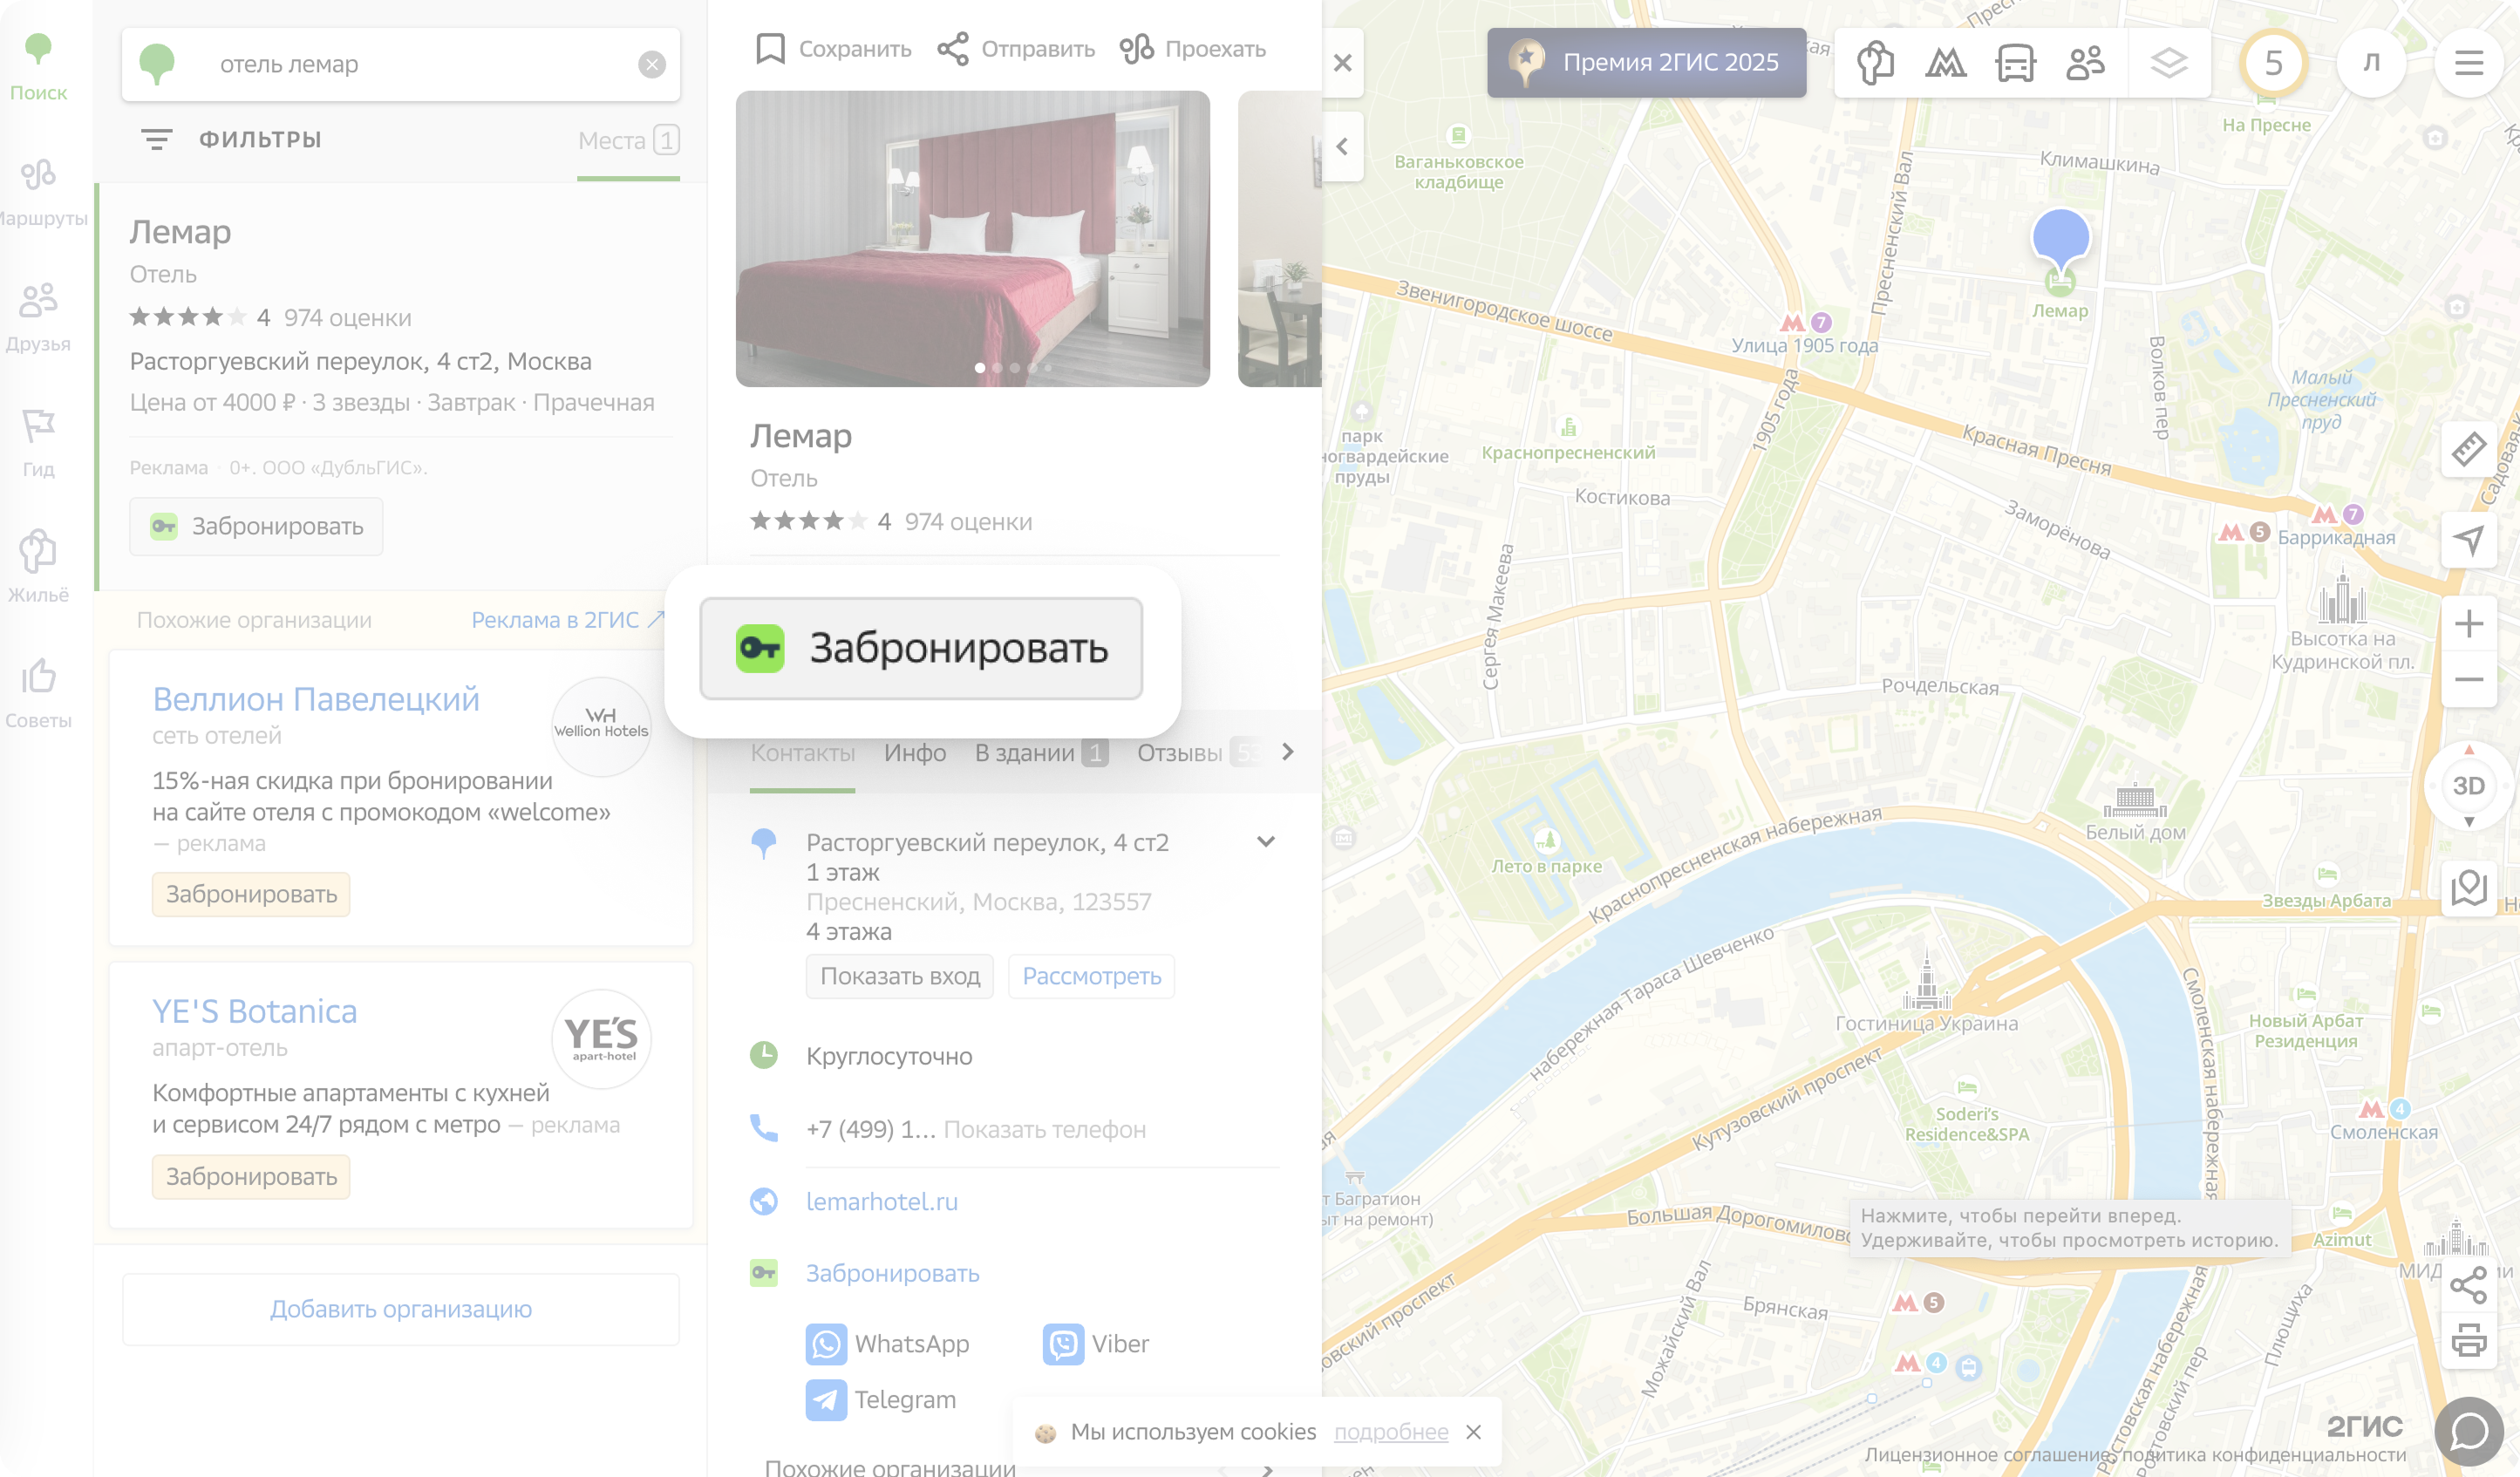Viewport: 2520px width, 1477px height.
Task: Open the Советы sidebar section
Action: pos(38,694)
